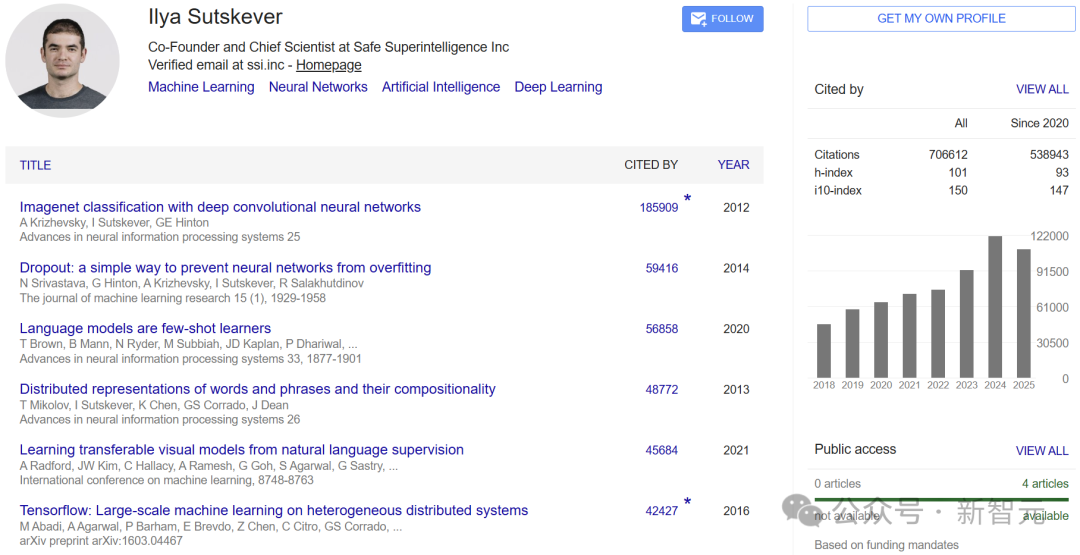
Task: Click the 2024 citations bar in chart
Action: click(995, 307)
